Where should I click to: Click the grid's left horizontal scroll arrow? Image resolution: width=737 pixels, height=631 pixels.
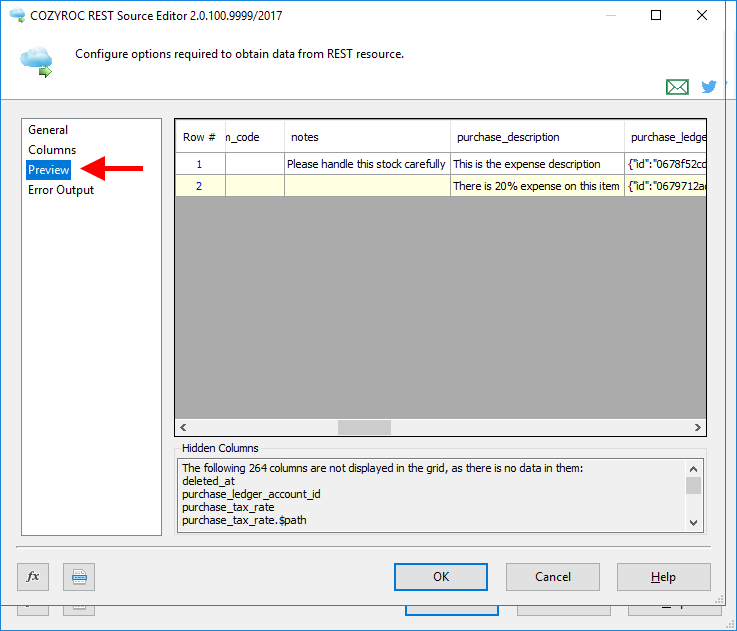(x=183, y=427)
